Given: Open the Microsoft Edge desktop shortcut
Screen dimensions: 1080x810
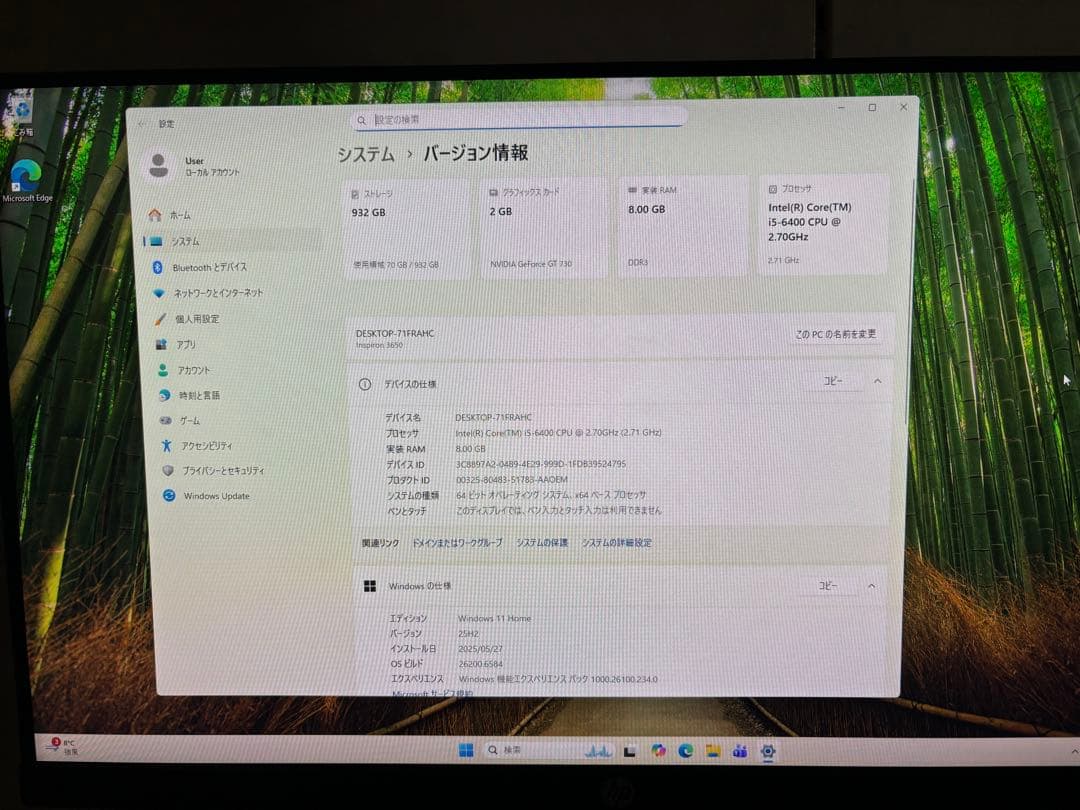Looking at the screenshot, I should [27, 182].
